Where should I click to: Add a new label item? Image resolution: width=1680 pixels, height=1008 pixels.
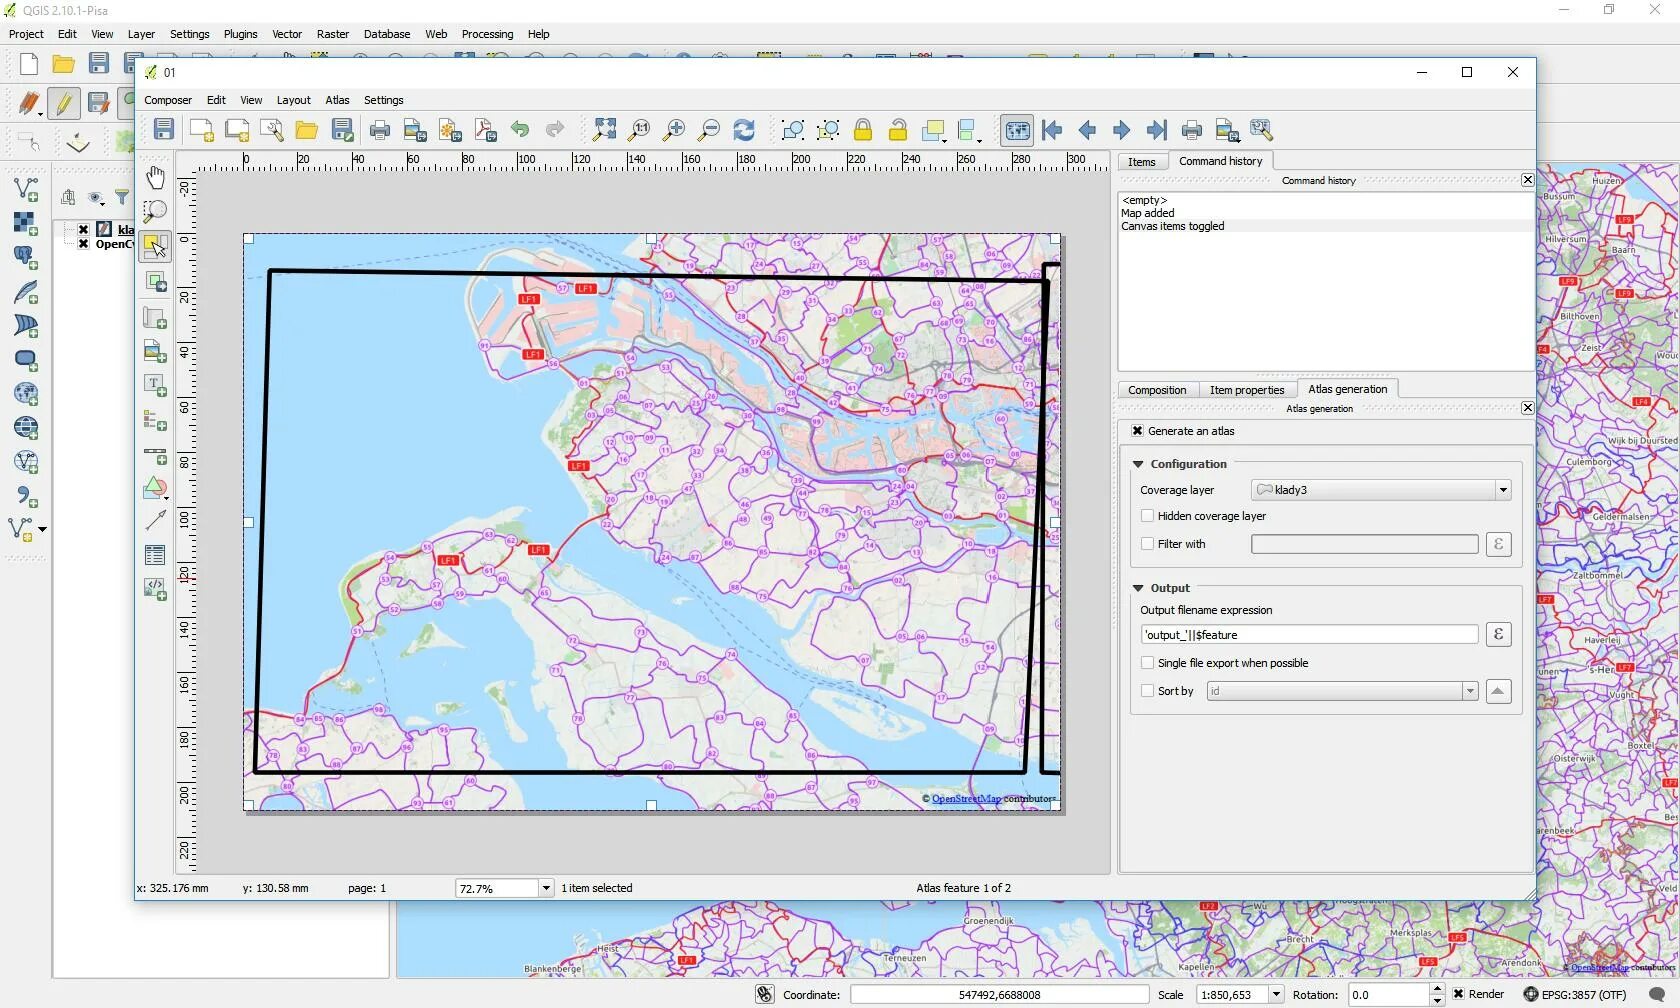point(155,385)
